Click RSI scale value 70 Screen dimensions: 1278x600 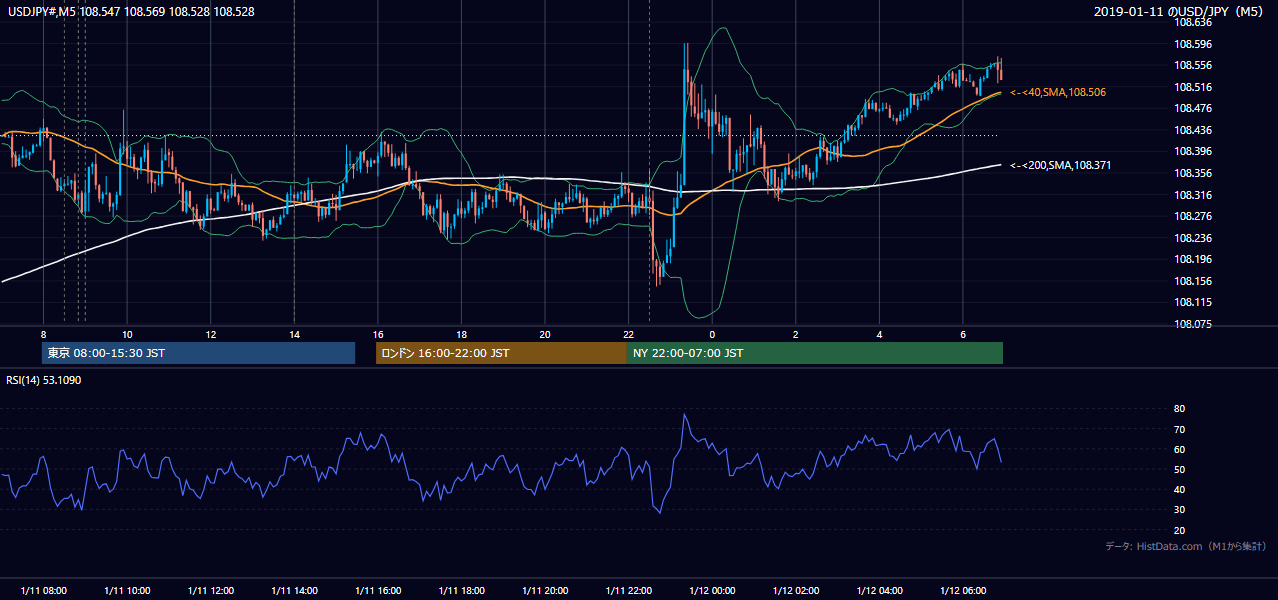click(1179, 429)
